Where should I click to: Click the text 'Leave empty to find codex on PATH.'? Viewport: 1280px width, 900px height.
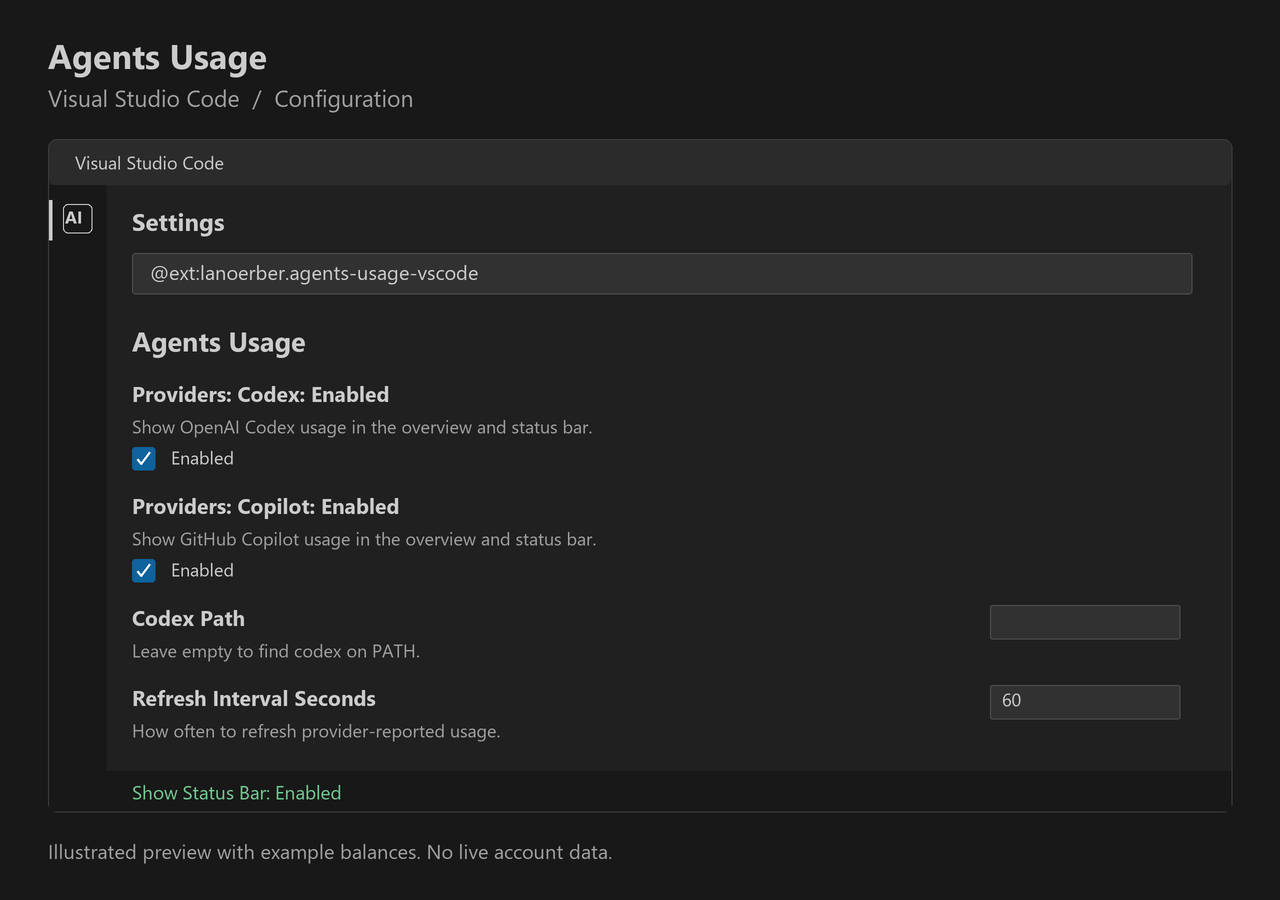pos(276,651)
